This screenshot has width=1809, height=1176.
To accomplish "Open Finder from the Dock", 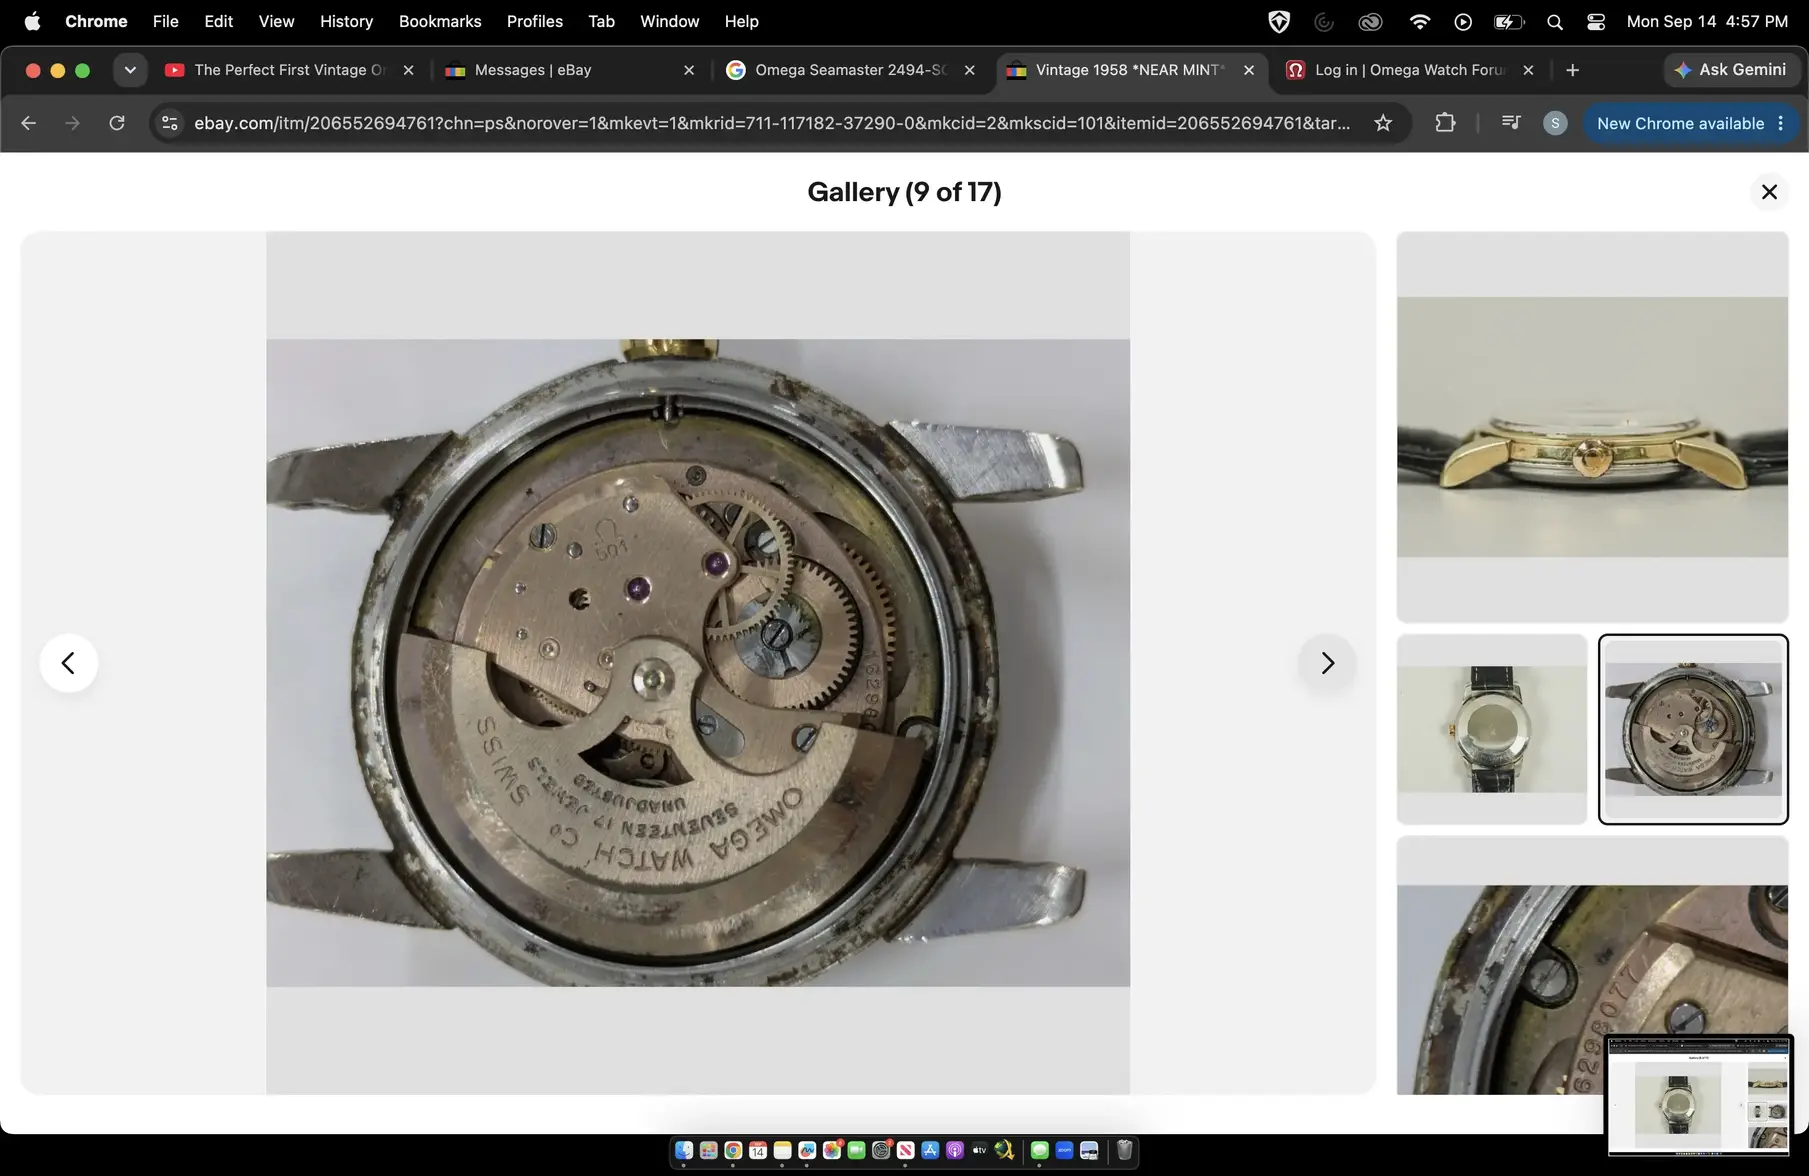I will pyautogui.click(x=684, y=1150).
